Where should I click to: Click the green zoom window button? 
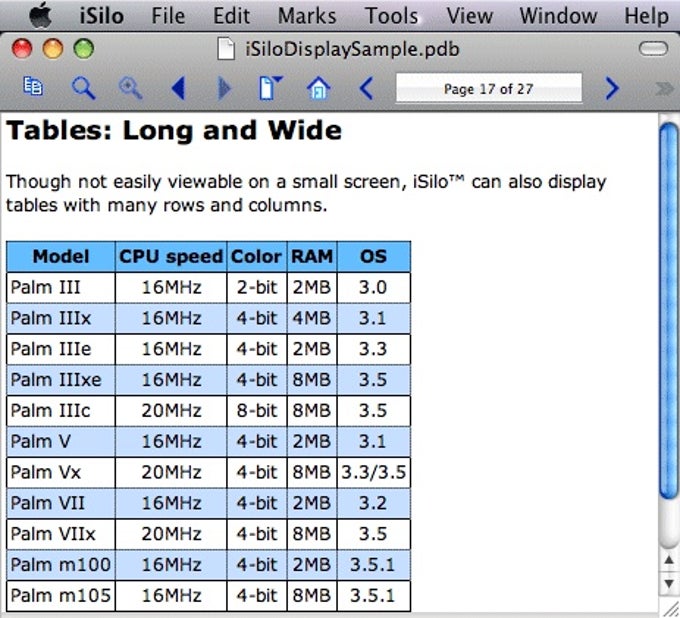(x=83, y=49)
